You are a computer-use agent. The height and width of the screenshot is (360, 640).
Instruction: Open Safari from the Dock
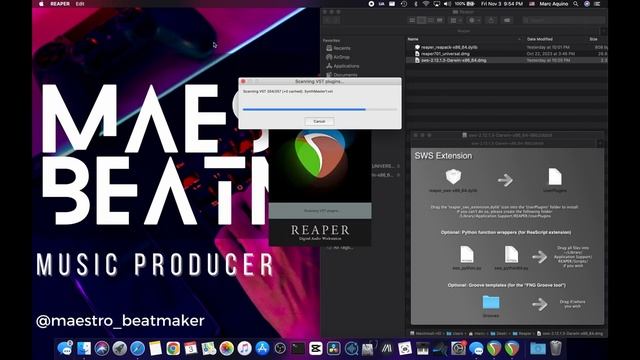(x=138, y=348)
